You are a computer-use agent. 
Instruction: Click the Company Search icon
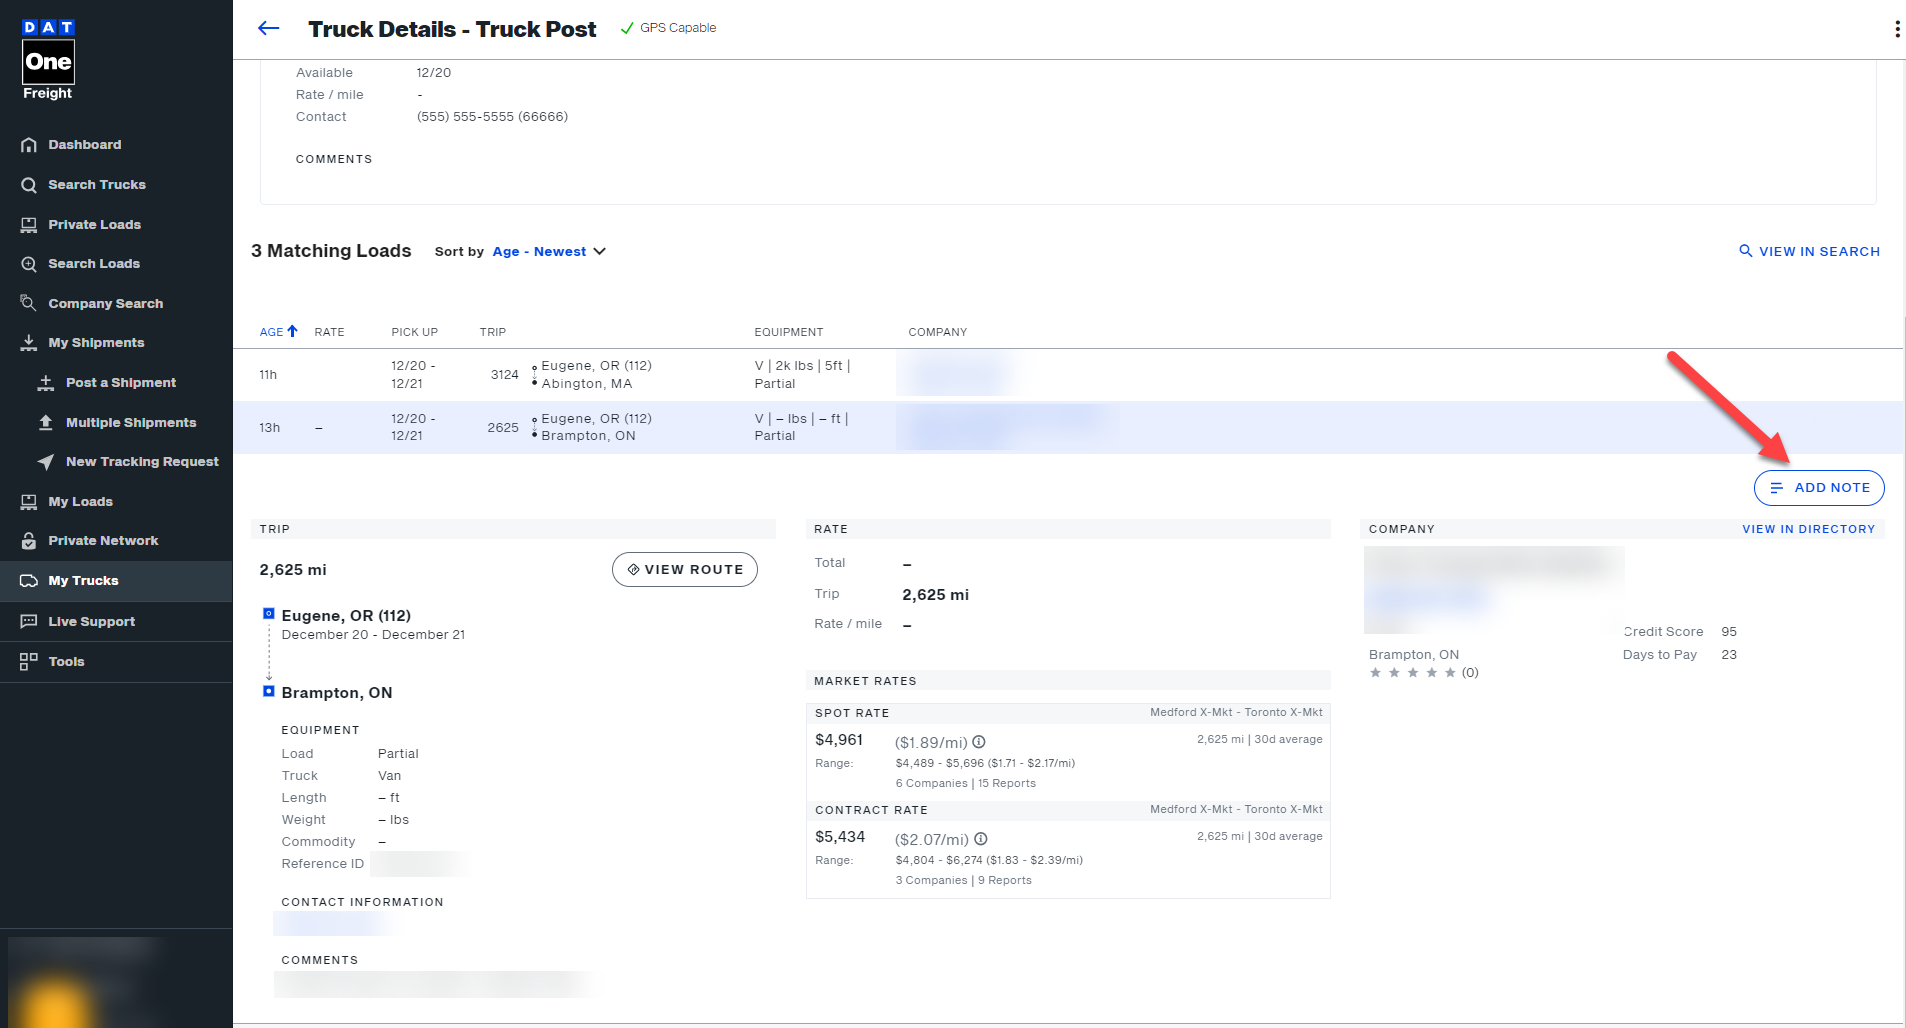[29, 303]
